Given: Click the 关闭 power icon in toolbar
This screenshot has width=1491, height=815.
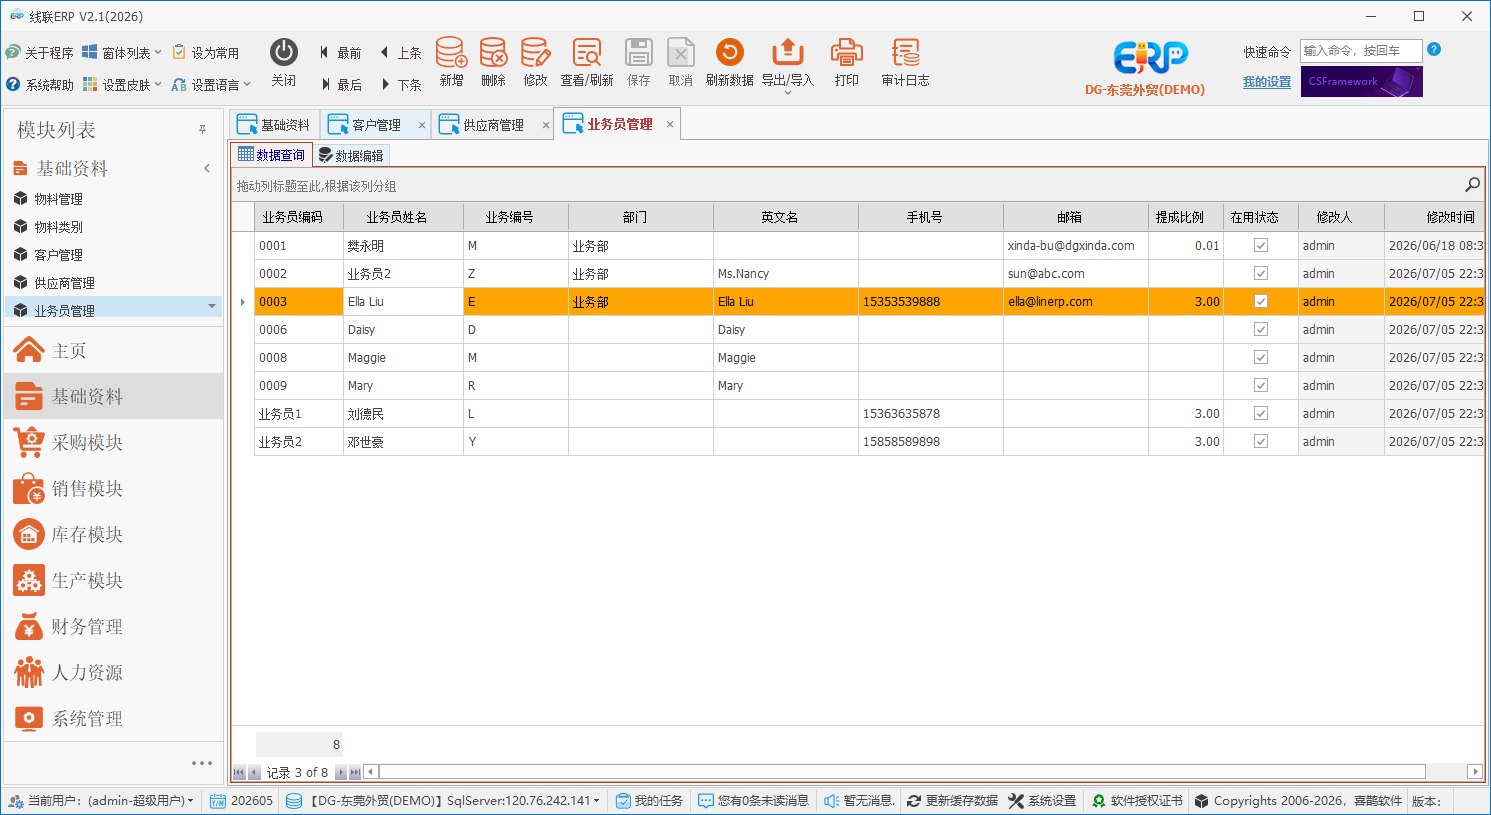Looking at the screenshot, I should point(284,52).
